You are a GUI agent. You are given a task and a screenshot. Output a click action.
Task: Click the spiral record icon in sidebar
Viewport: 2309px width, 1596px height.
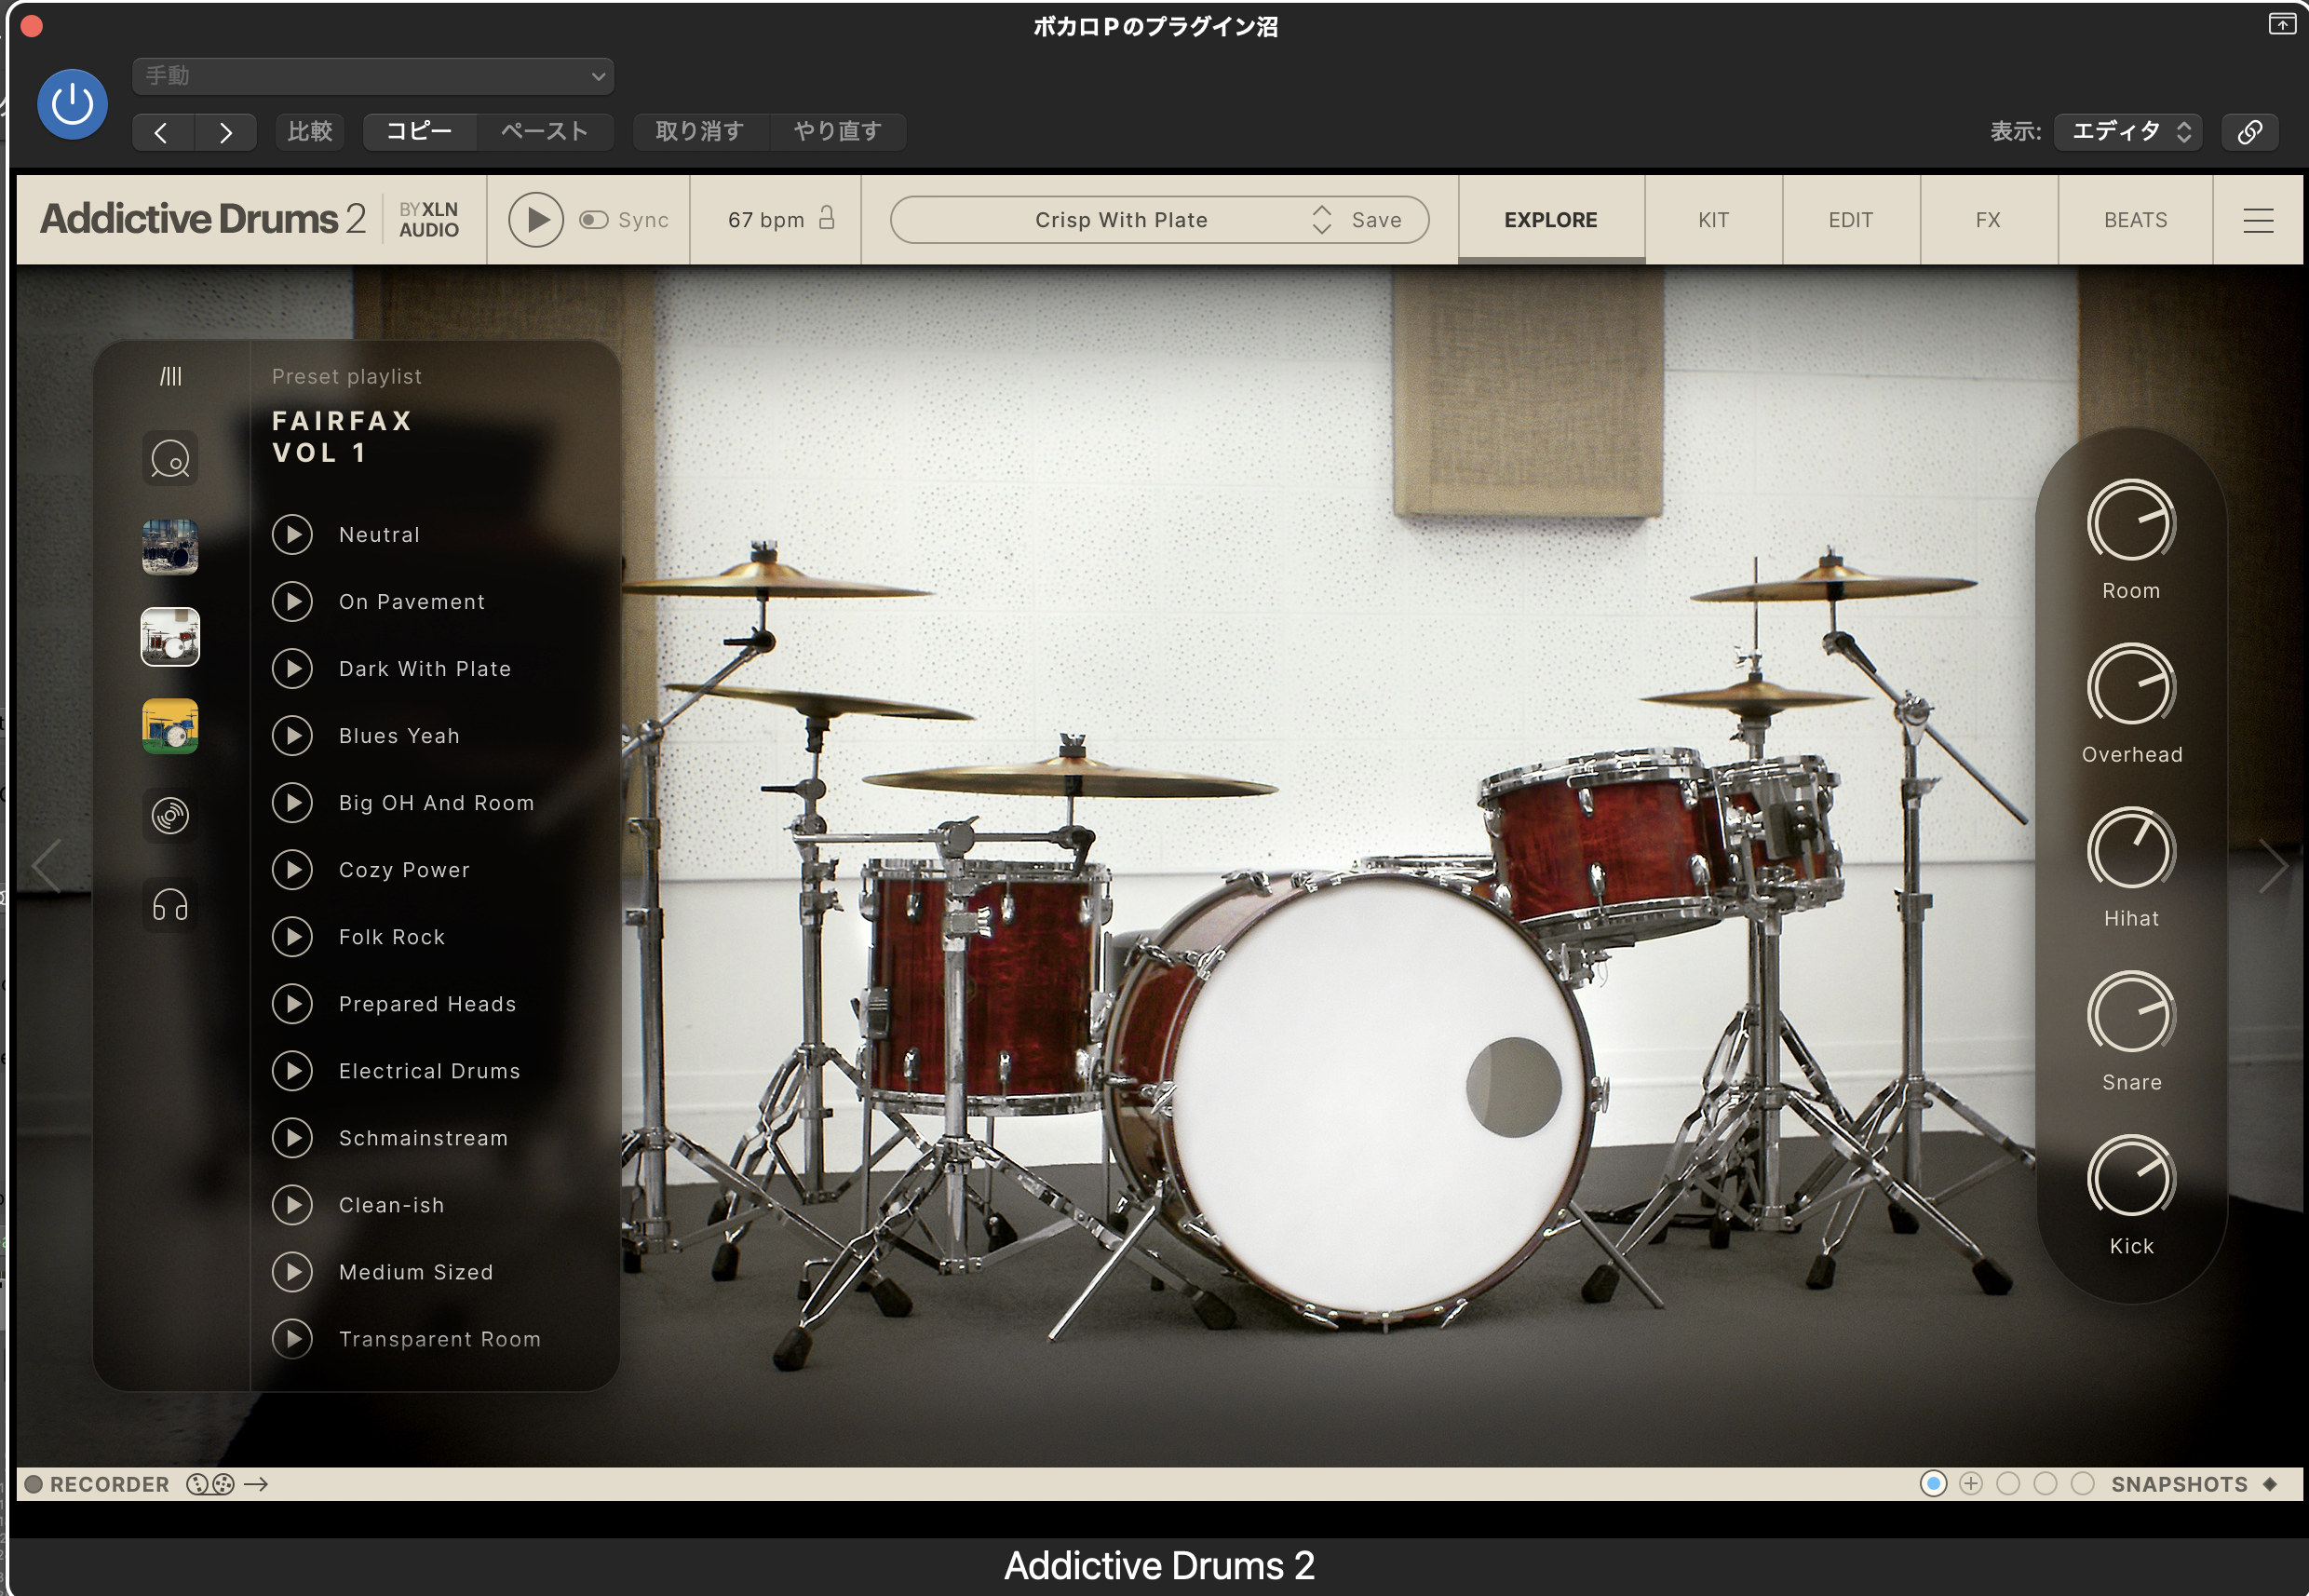point(170,816)
